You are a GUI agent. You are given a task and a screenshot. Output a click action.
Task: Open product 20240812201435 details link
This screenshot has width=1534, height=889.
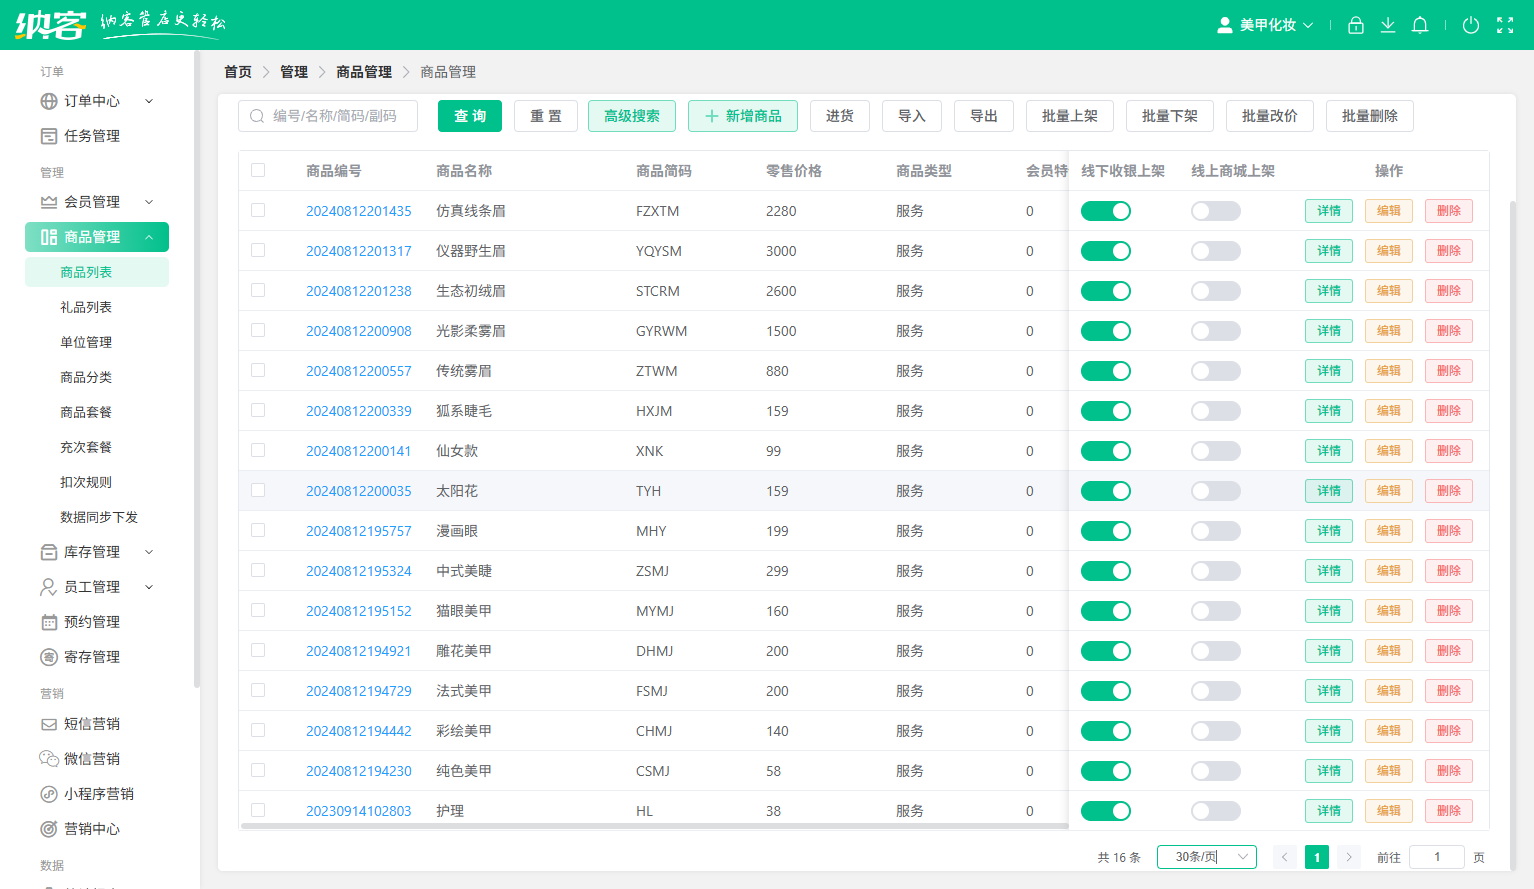pos(359,211)
